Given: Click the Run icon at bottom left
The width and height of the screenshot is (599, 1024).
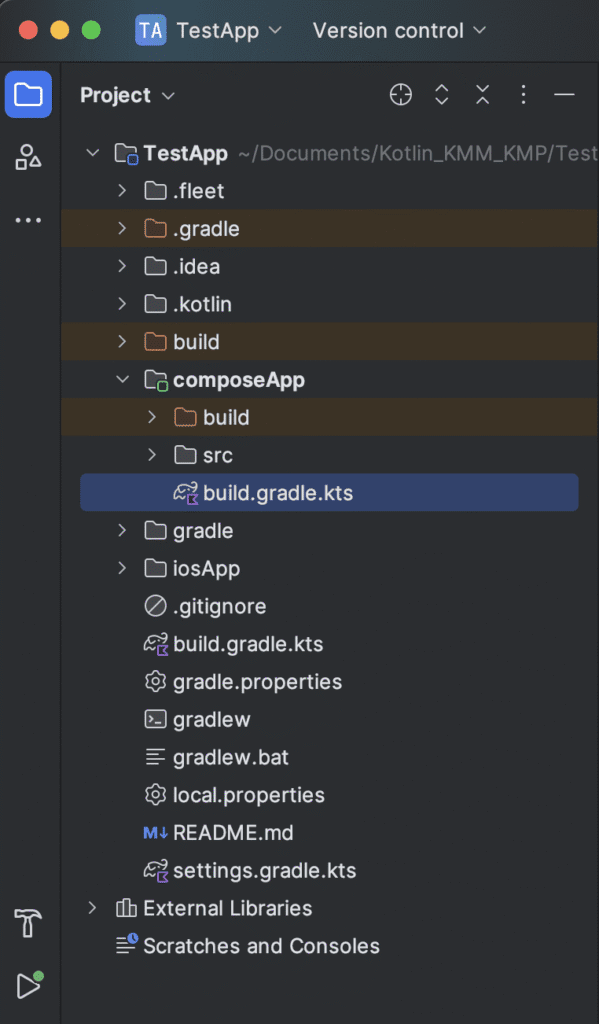Looking at the screenshot, I should point(28,986).
